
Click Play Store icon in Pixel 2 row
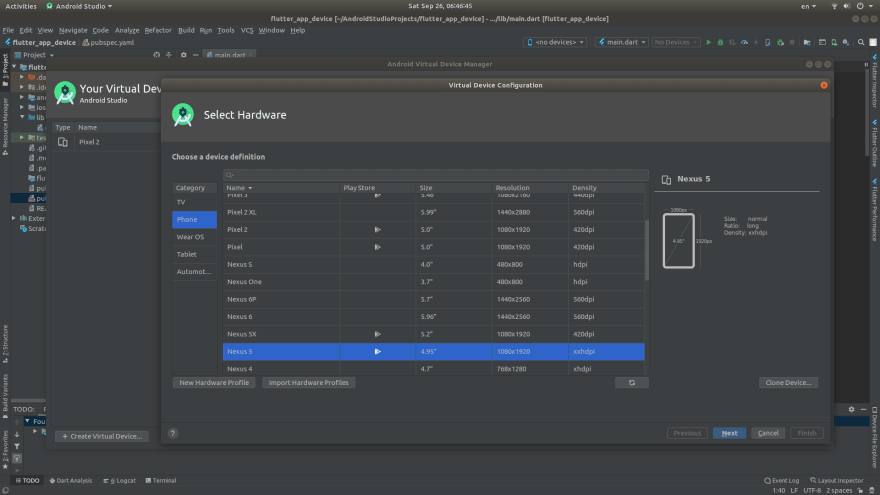point(377,230)
